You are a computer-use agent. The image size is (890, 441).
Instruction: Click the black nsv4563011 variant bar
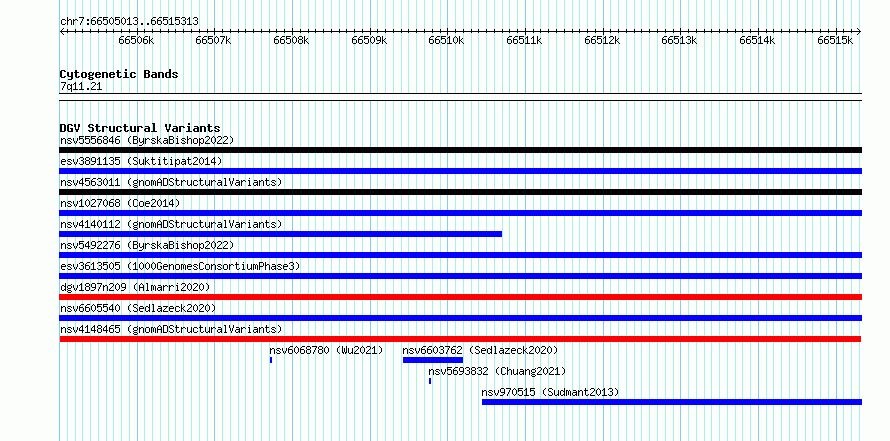coord(460,192)
